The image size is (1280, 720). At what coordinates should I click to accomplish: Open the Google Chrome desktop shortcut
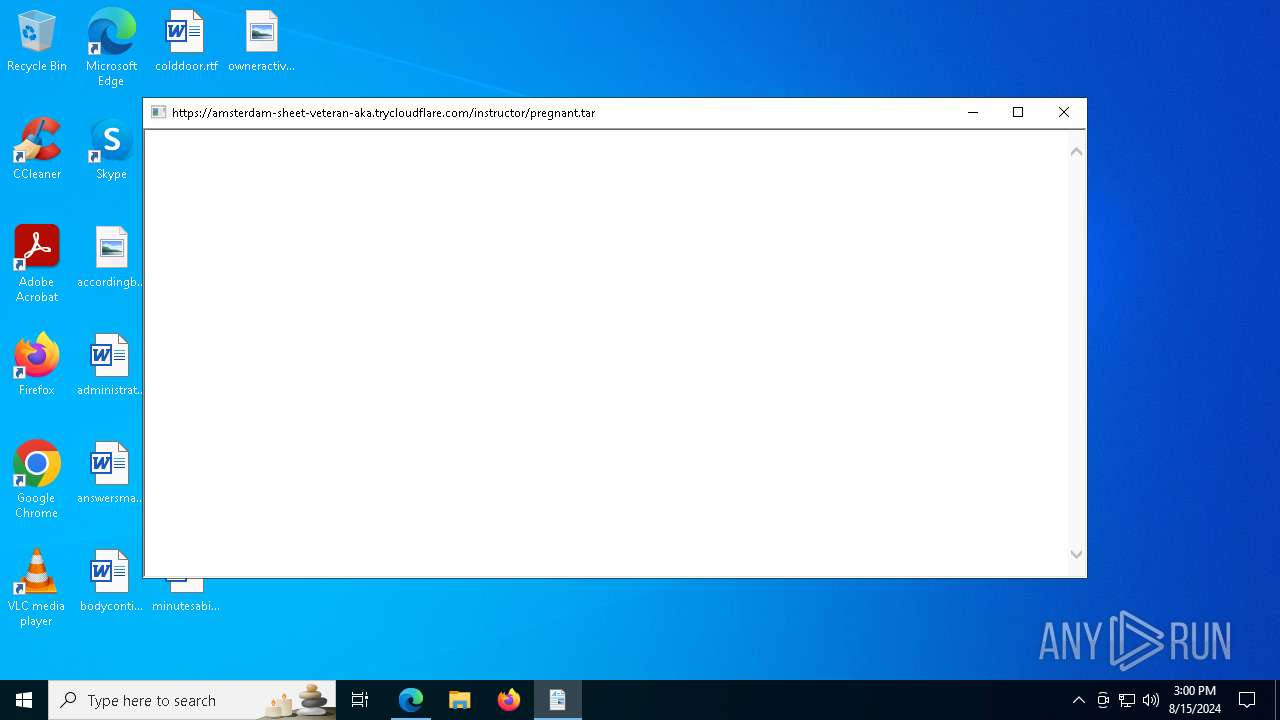[x=37, y=481]
